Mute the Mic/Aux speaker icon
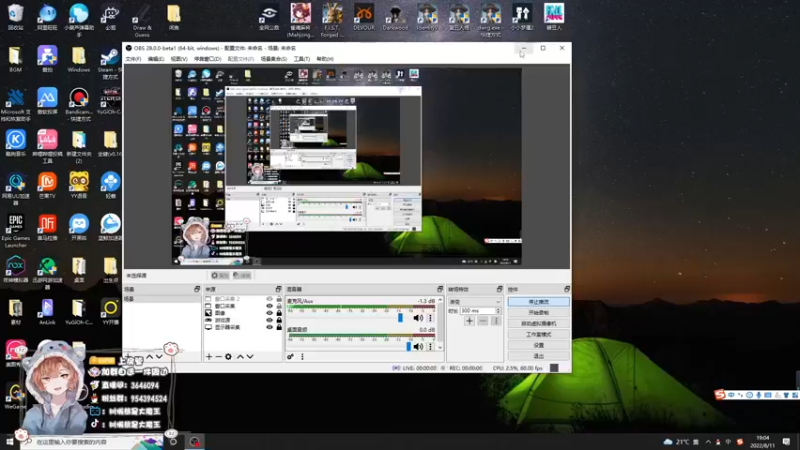Viewport: 800px width, 450px height. pyautogui.click(x=418, y=318)
